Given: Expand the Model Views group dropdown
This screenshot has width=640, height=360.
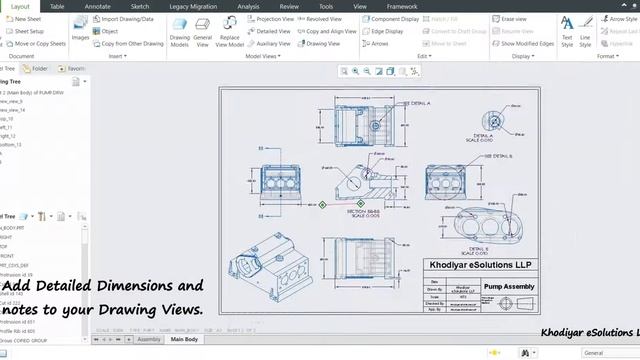Looking at the screenshot, I should (x=263, y=56).
